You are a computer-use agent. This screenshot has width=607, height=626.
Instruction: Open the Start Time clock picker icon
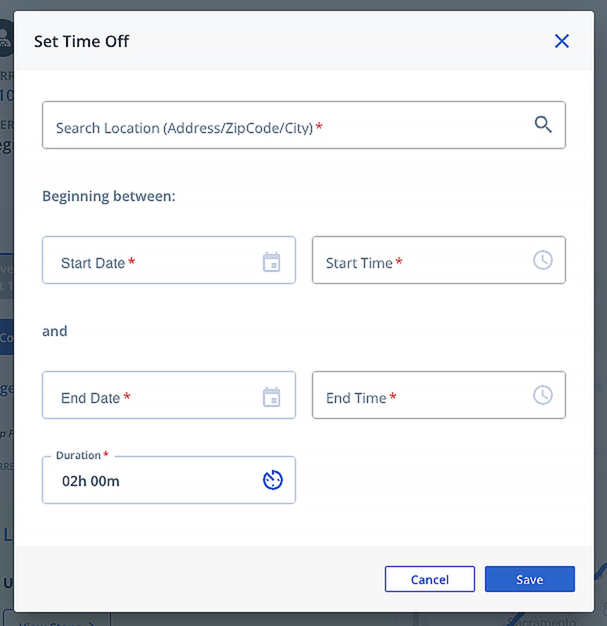pyautogui.click(x=543, y=260)
